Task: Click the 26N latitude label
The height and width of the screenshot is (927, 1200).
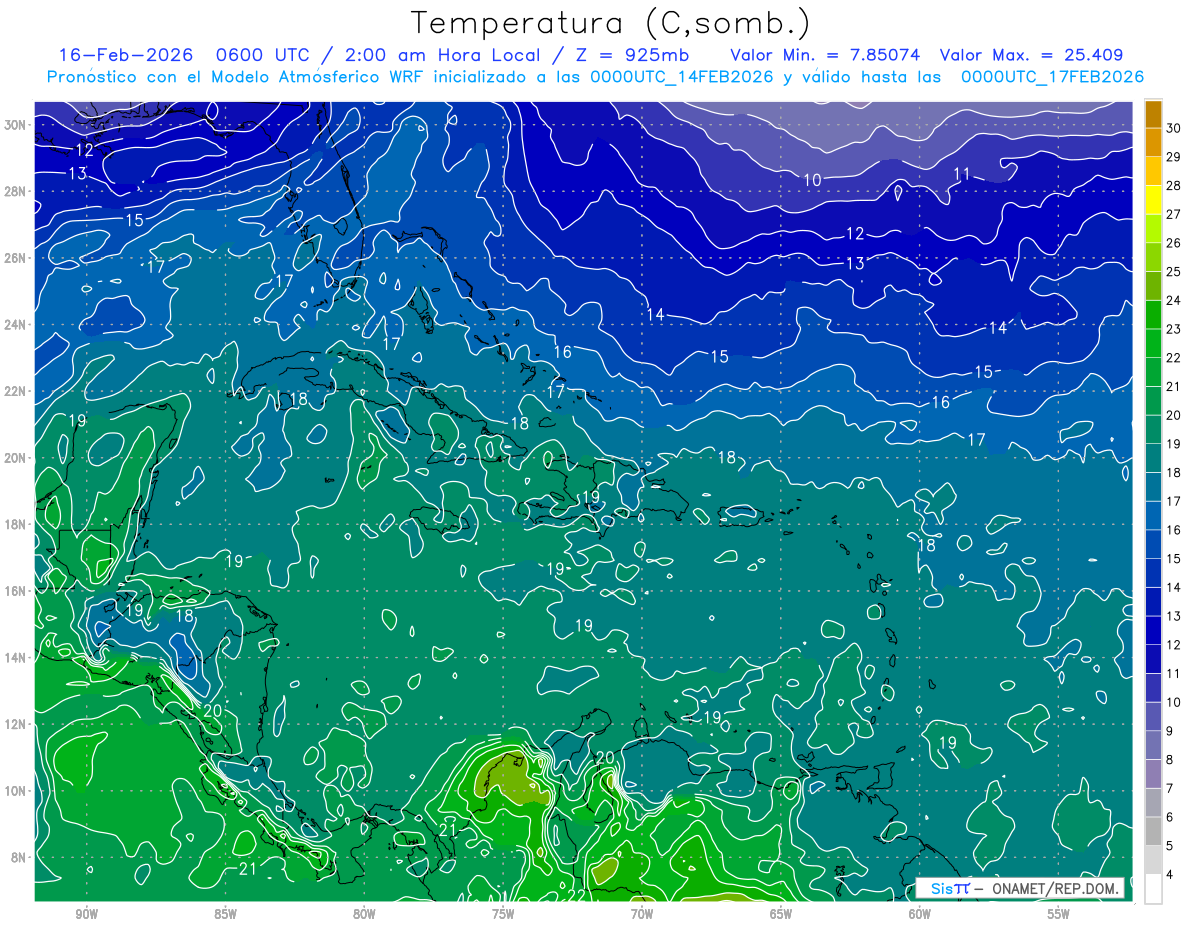Action: coord(15,258)
